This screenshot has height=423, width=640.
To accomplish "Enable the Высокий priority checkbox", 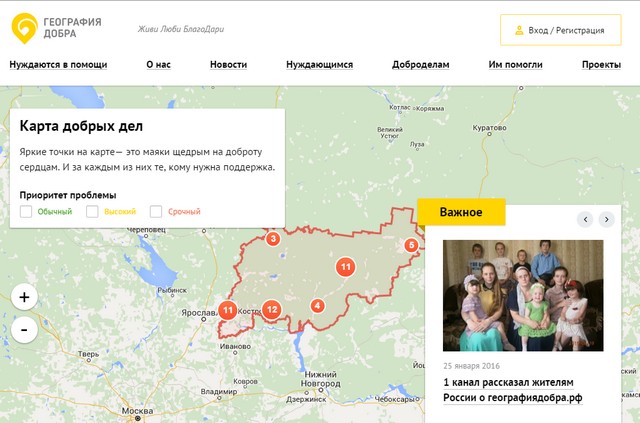I will pos(92,212).
